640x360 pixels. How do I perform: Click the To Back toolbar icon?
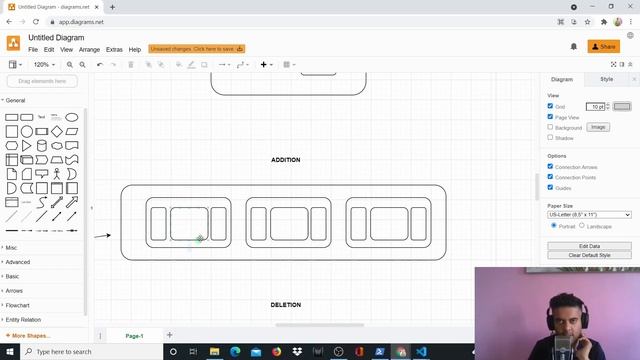[x=161, y=64]
